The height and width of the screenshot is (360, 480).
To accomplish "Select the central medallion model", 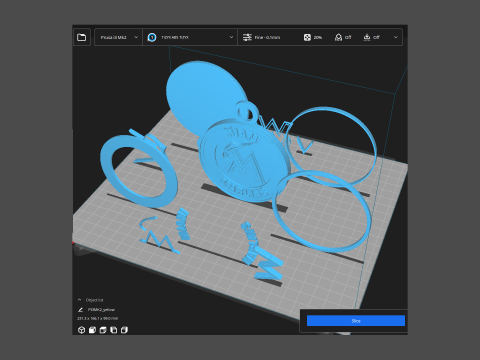I will (245, 162).
